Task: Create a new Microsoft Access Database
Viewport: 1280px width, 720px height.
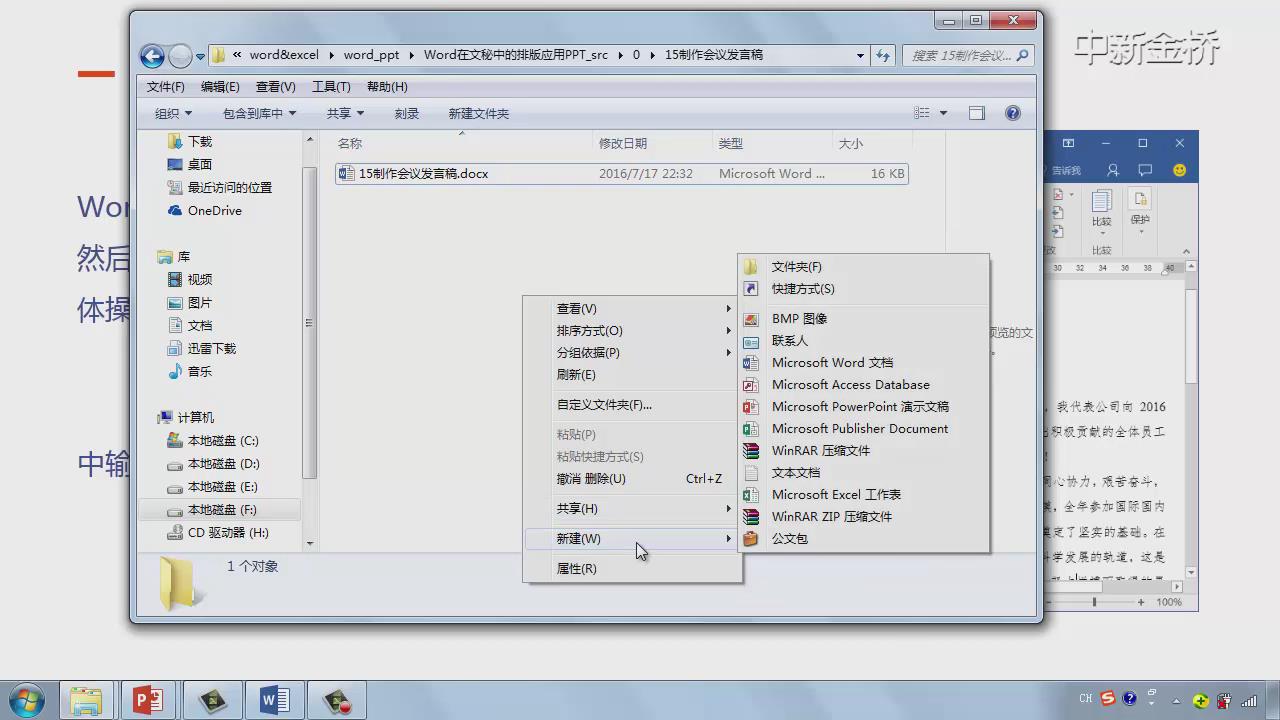Action: click(864, 384)
